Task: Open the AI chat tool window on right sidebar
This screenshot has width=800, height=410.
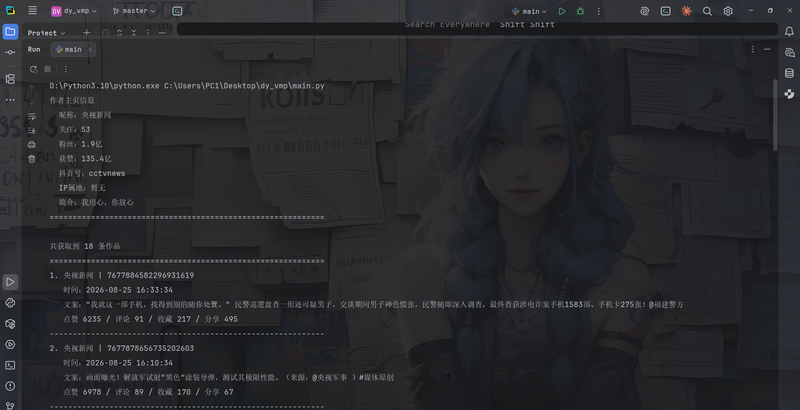Action: pyautogui.click(x=789, y=53)
